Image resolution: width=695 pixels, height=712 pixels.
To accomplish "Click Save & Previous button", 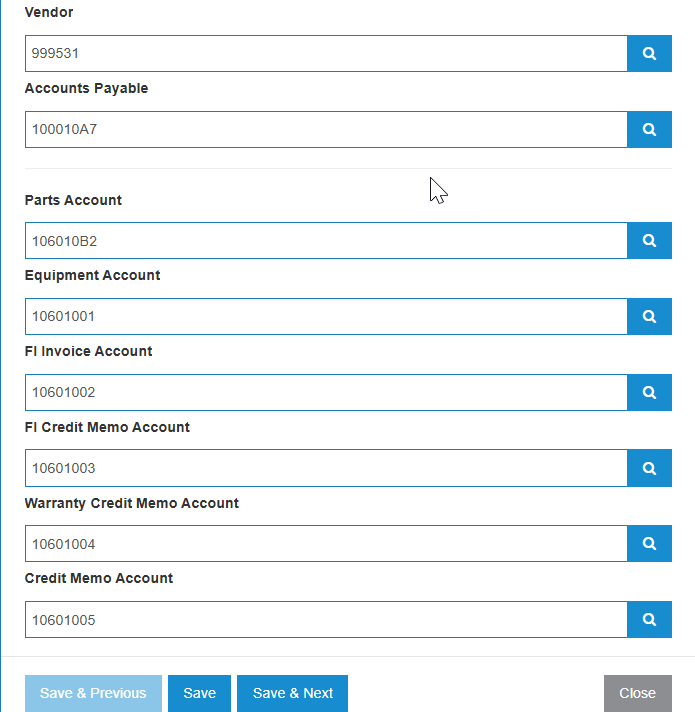I will coord(93,693).
